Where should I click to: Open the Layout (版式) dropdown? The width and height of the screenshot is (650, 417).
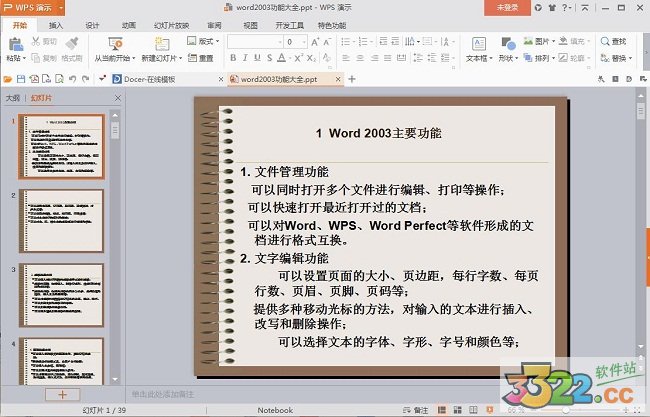coord(203,41)
